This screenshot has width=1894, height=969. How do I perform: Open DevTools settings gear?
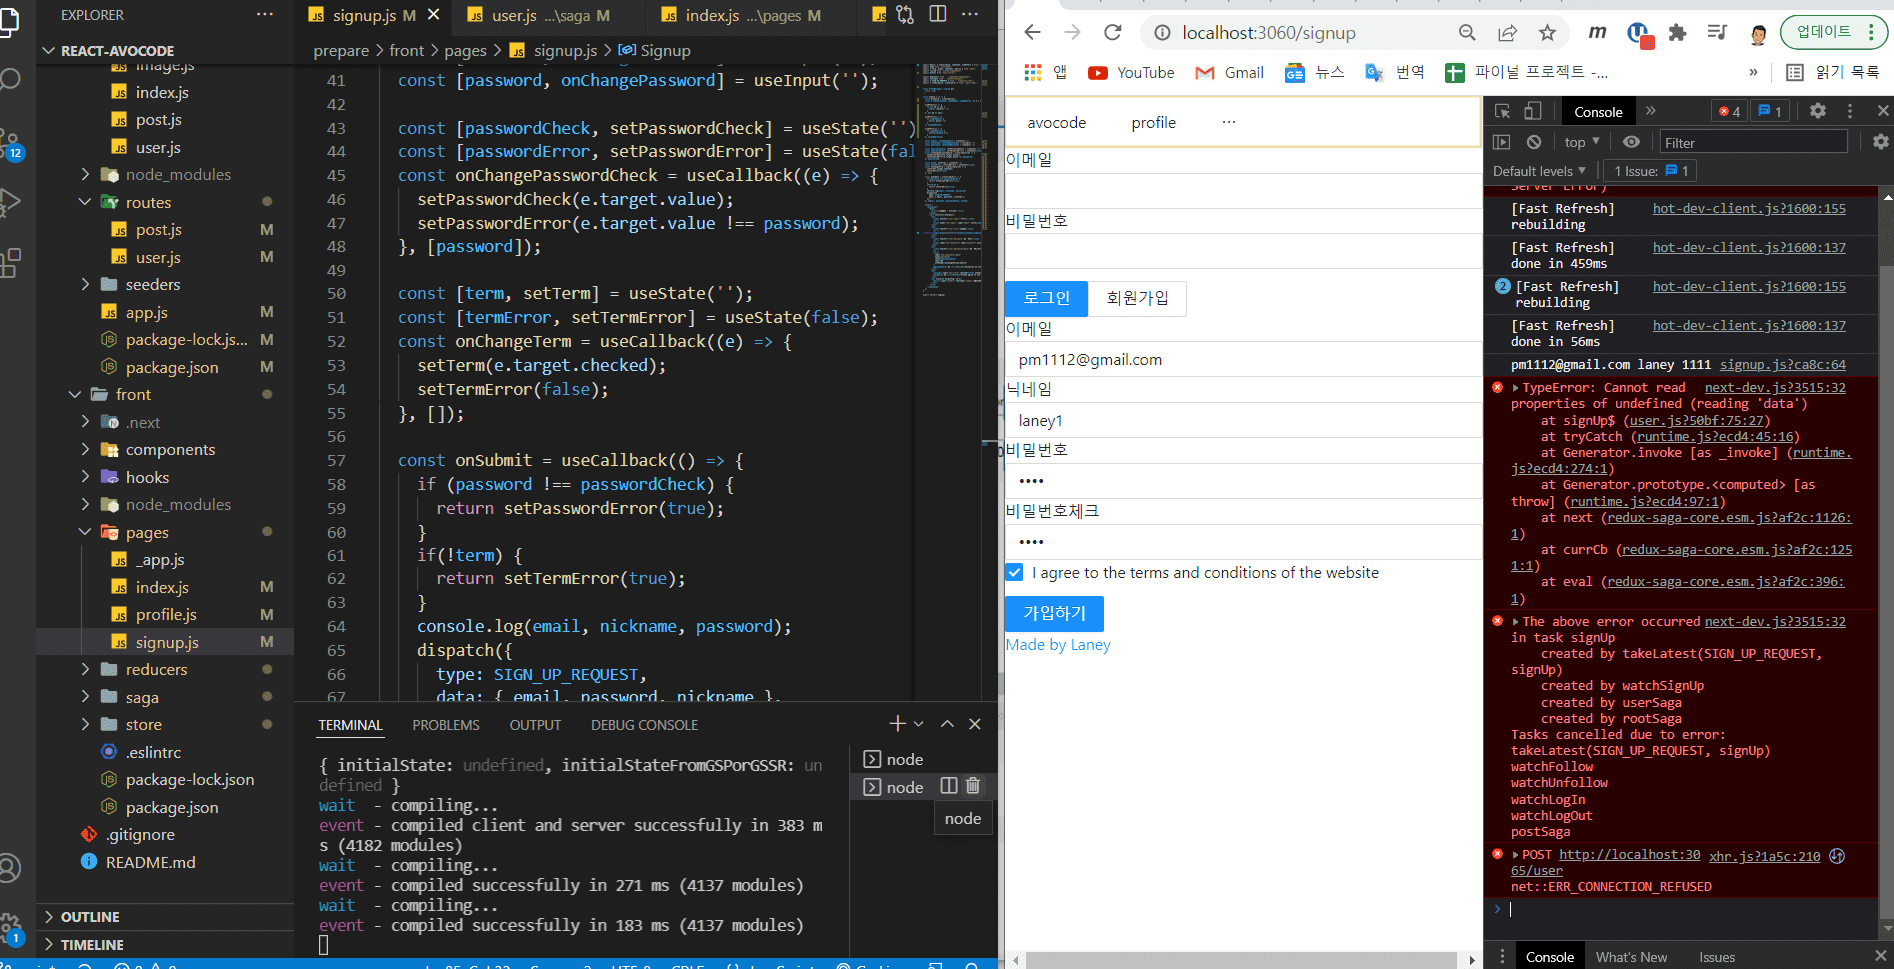tap(1818, 111)
